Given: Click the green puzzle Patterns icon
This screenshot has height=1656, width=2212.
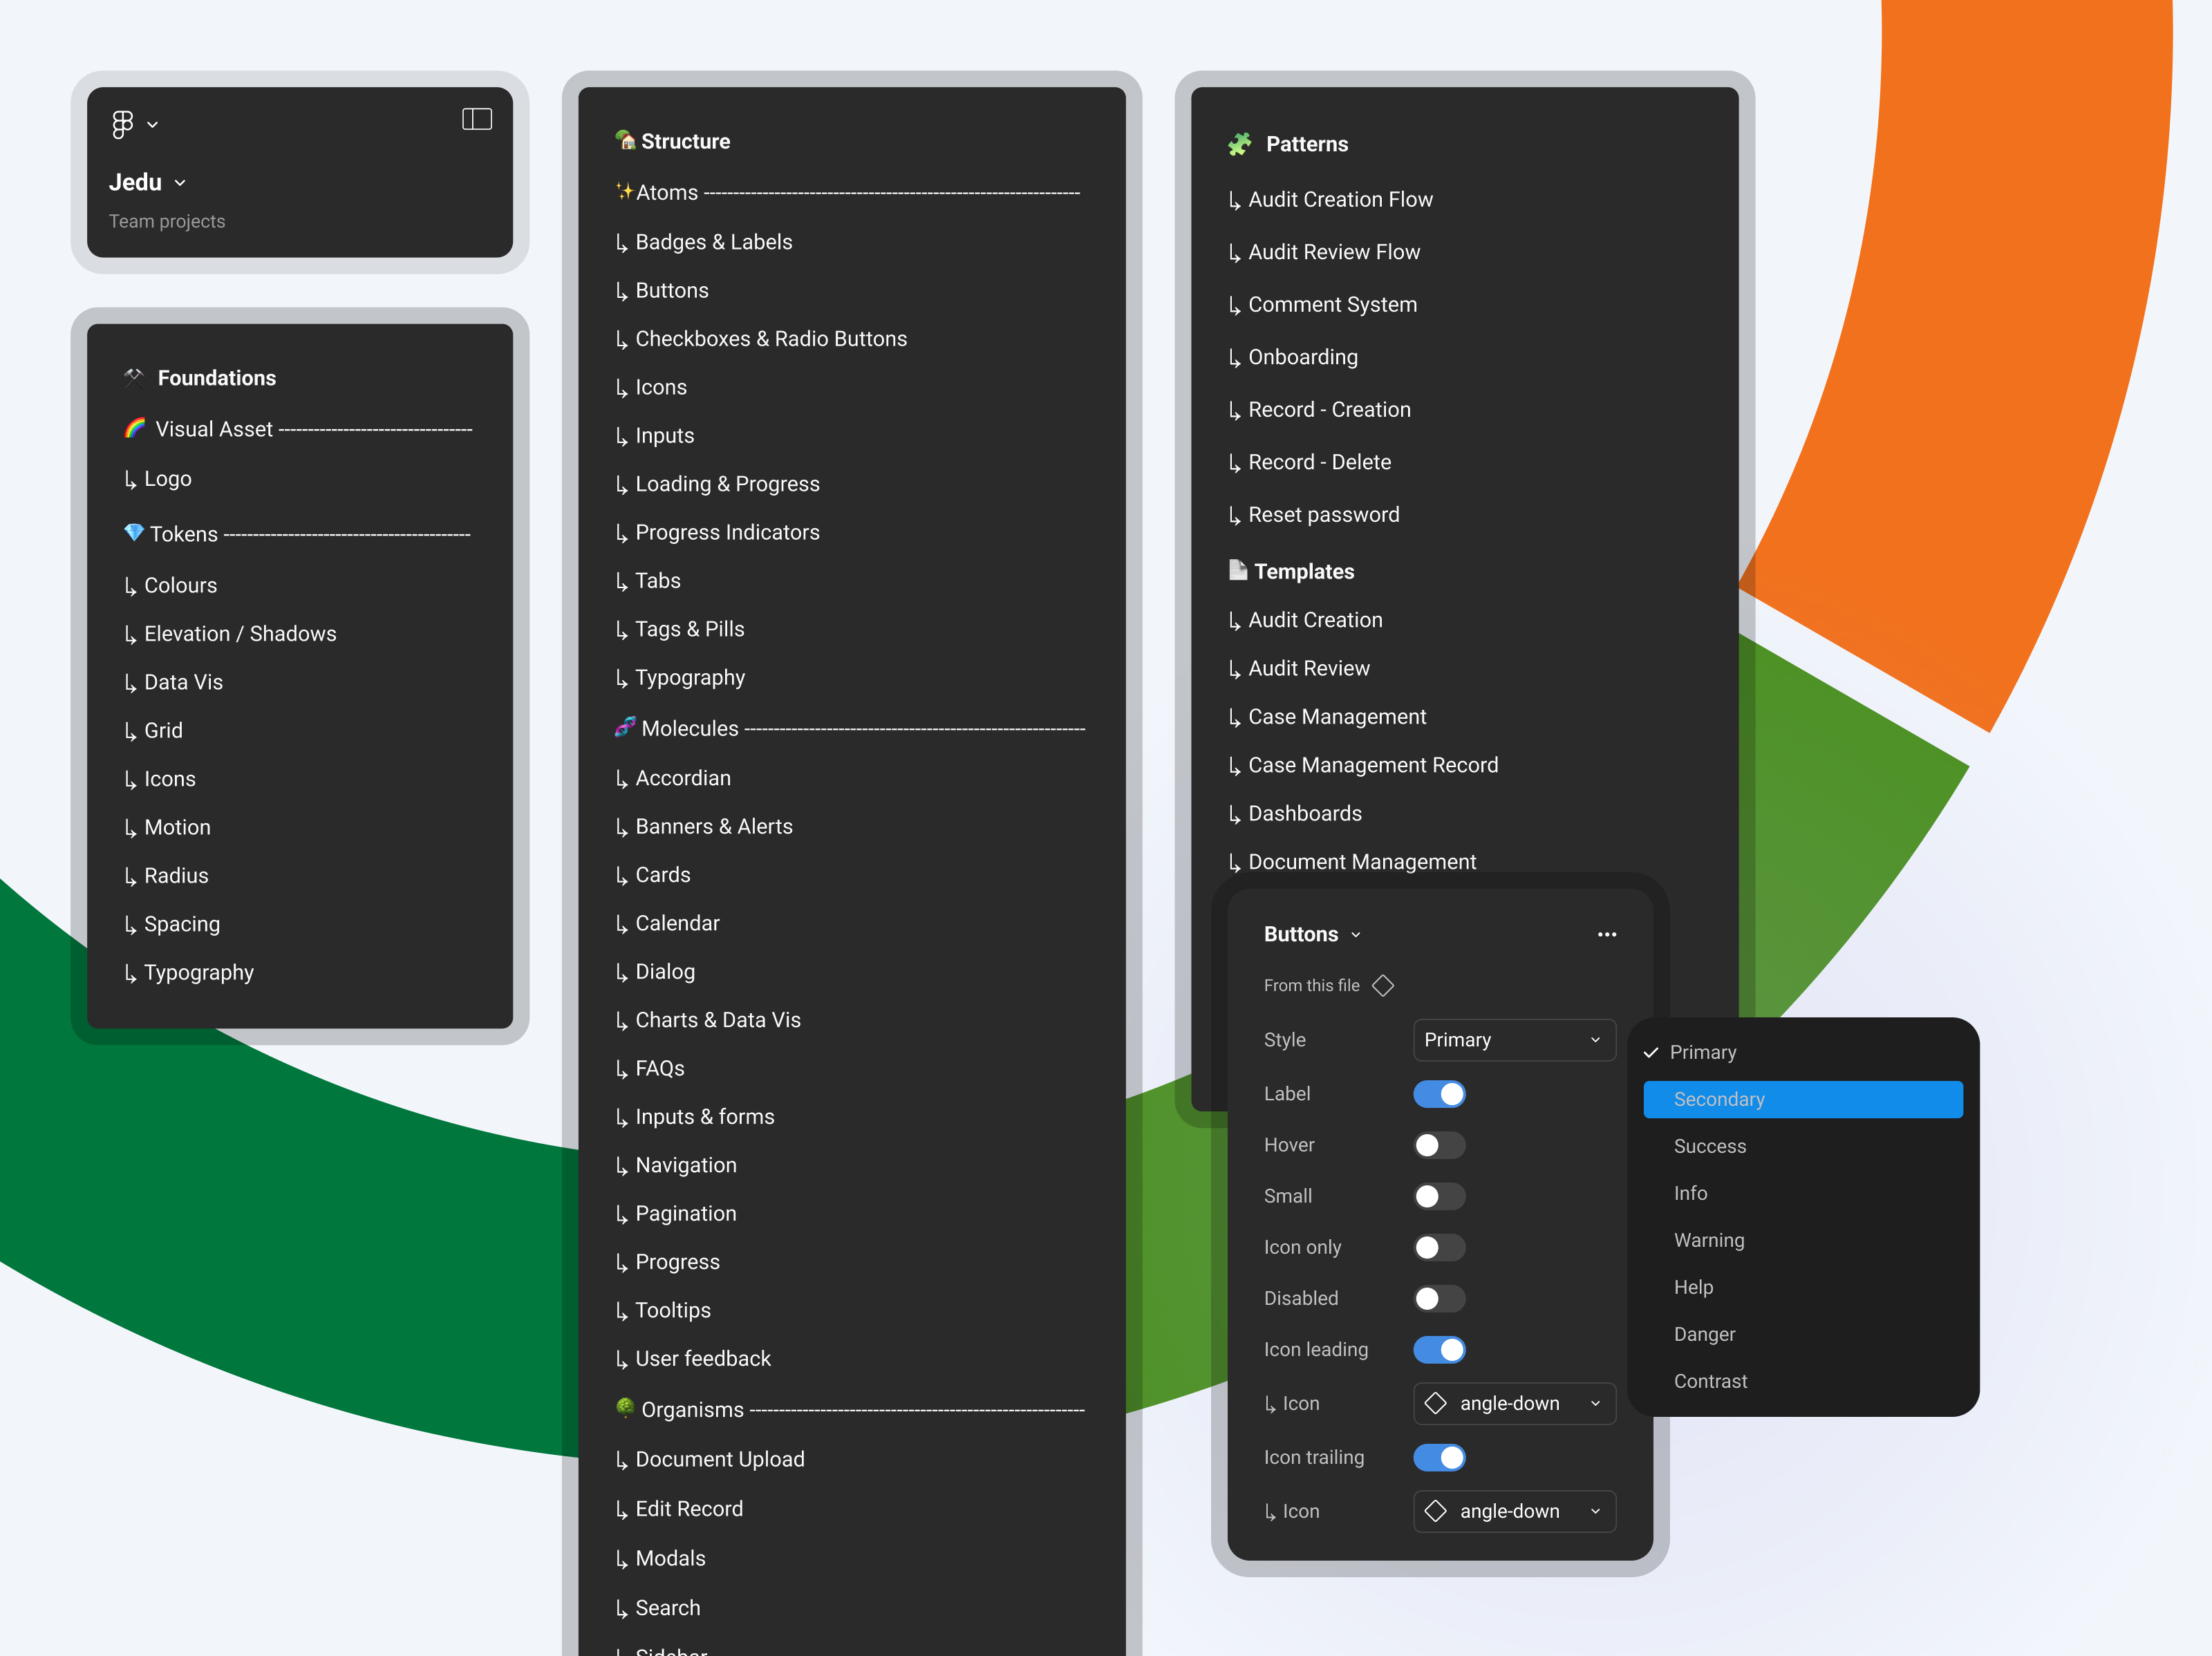Looking at the screenshot, I should pyautogui.click(x=1240, y=144).
